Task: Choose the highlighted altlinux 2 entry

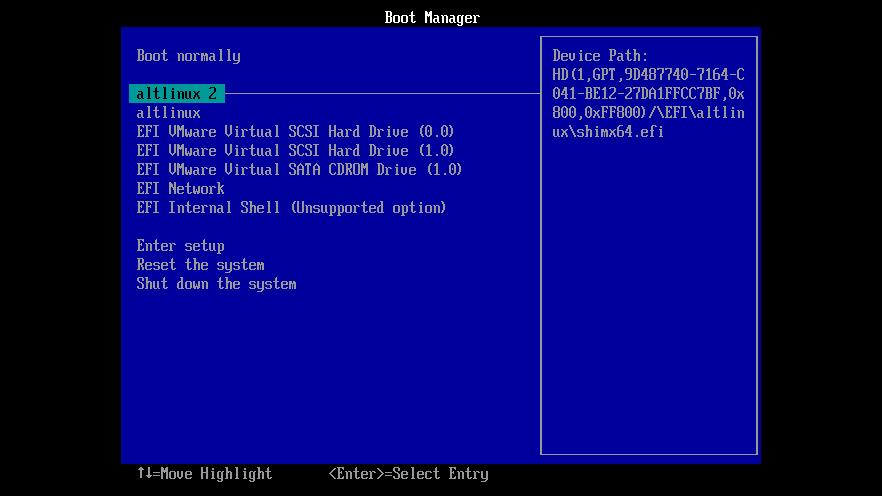Action: tap(177, 94)
